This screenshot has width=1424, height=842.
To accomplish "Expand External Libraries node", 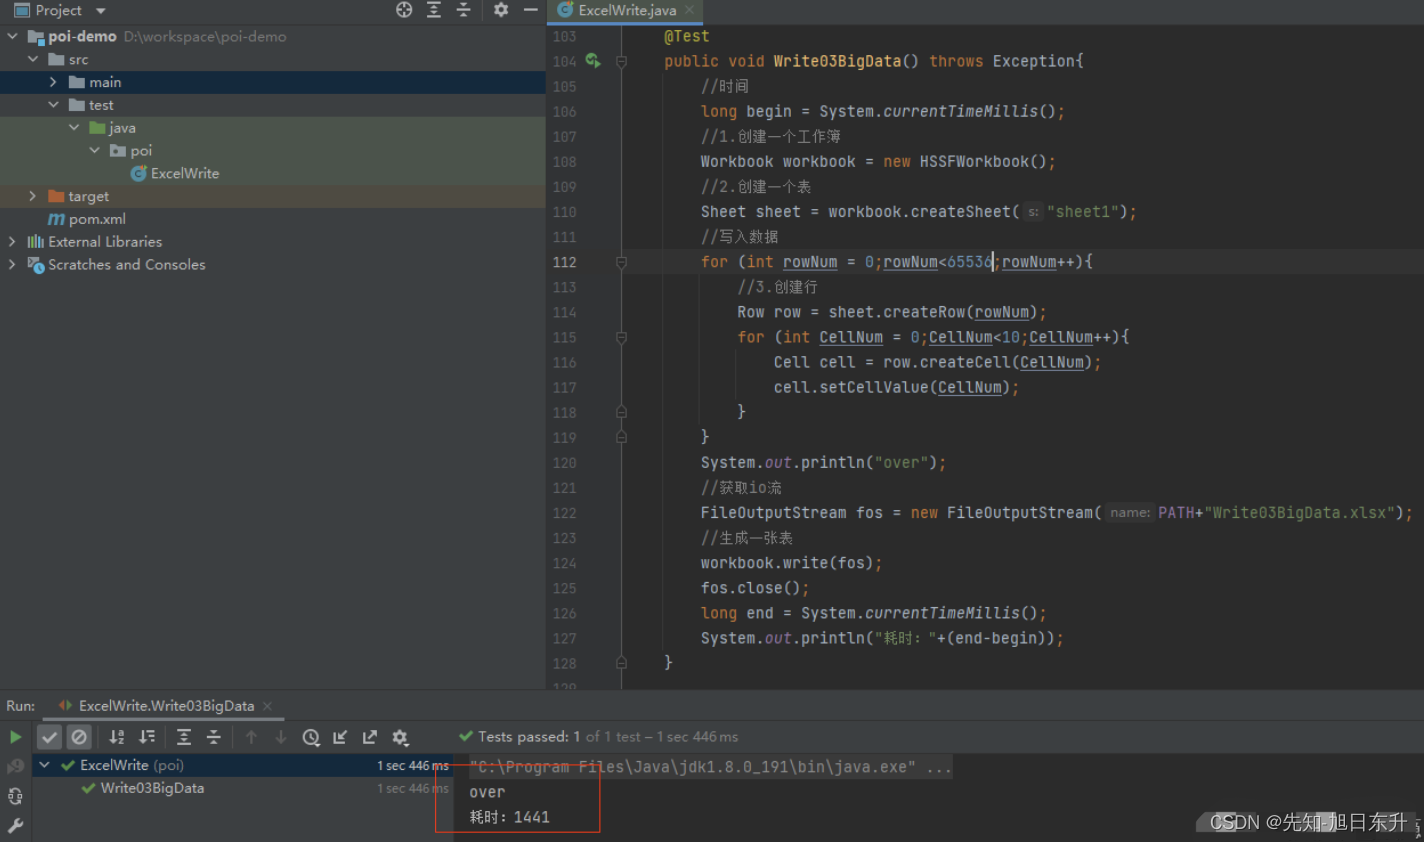I will 12,241.
